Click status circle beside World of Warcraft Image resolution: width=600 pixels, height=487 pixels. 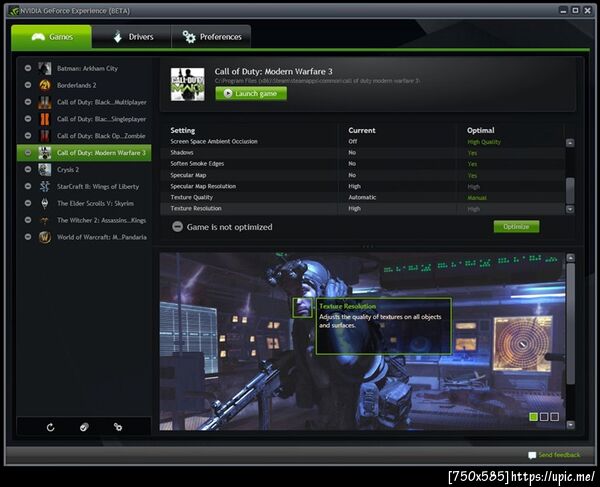click(x=28, y=236)
